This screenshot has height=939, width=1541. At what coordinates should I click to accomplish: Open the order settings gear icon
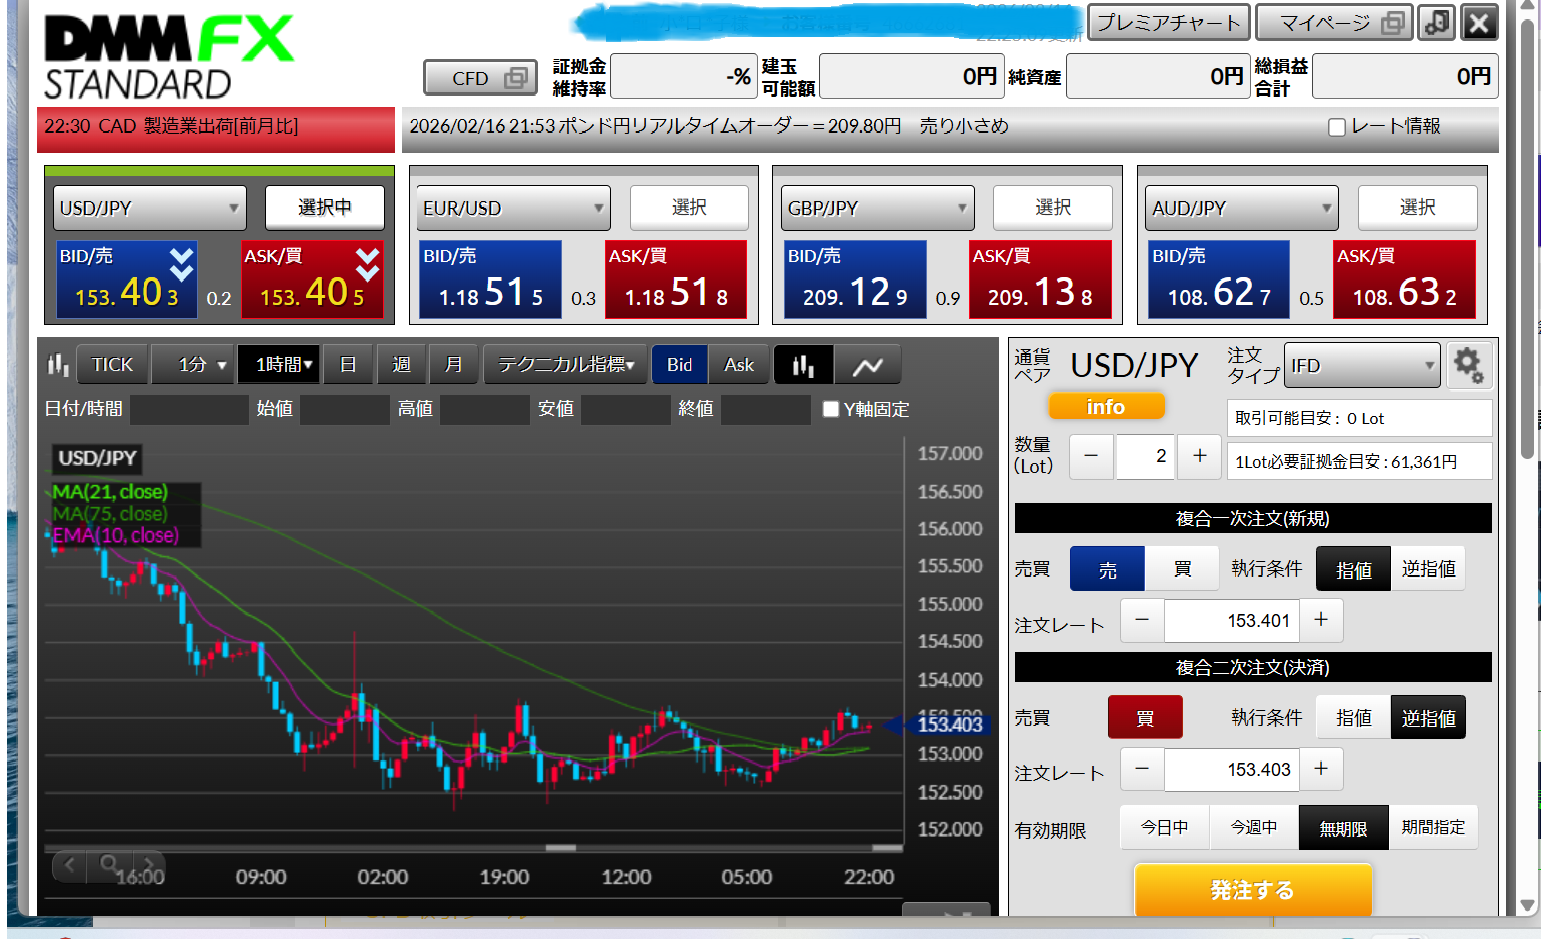click(x=1468, y=365)
